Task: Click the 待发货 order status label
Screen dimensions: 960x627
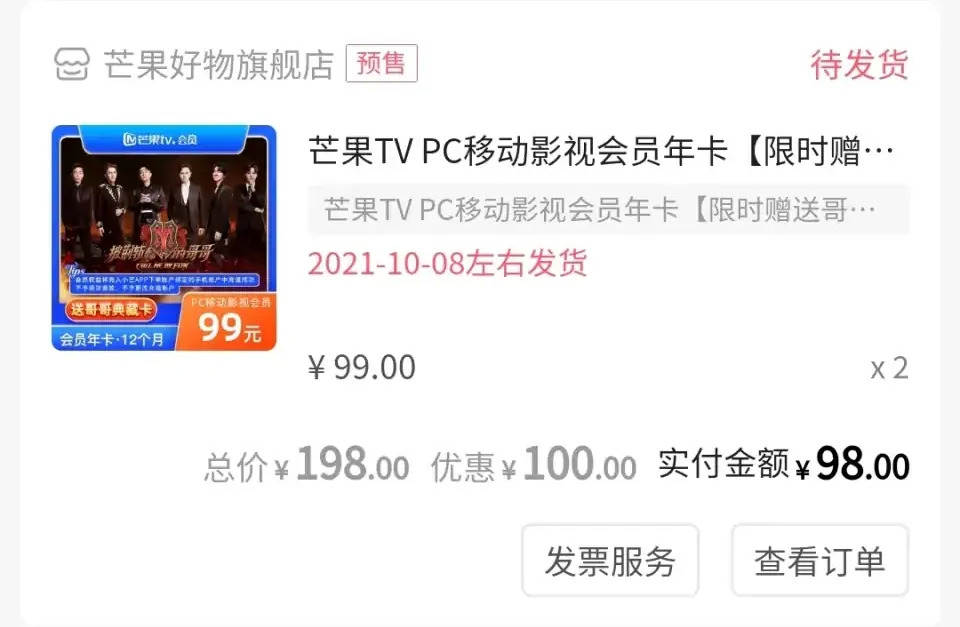Action: (860, 64)
